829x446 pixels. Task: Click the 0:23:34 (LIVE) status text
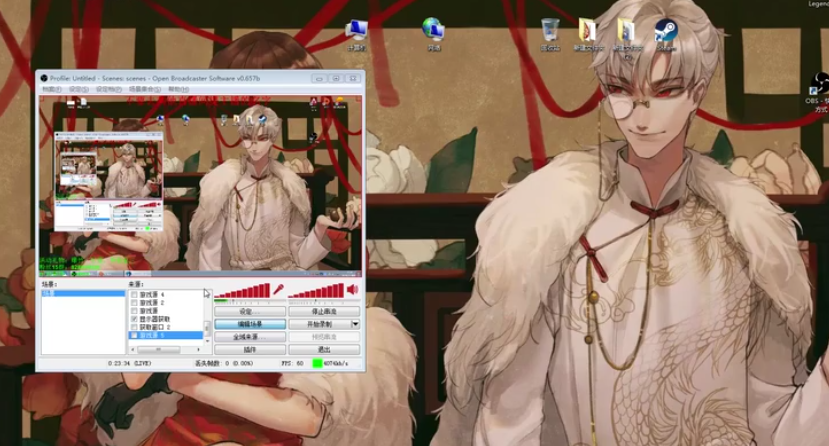pos(130,364)
